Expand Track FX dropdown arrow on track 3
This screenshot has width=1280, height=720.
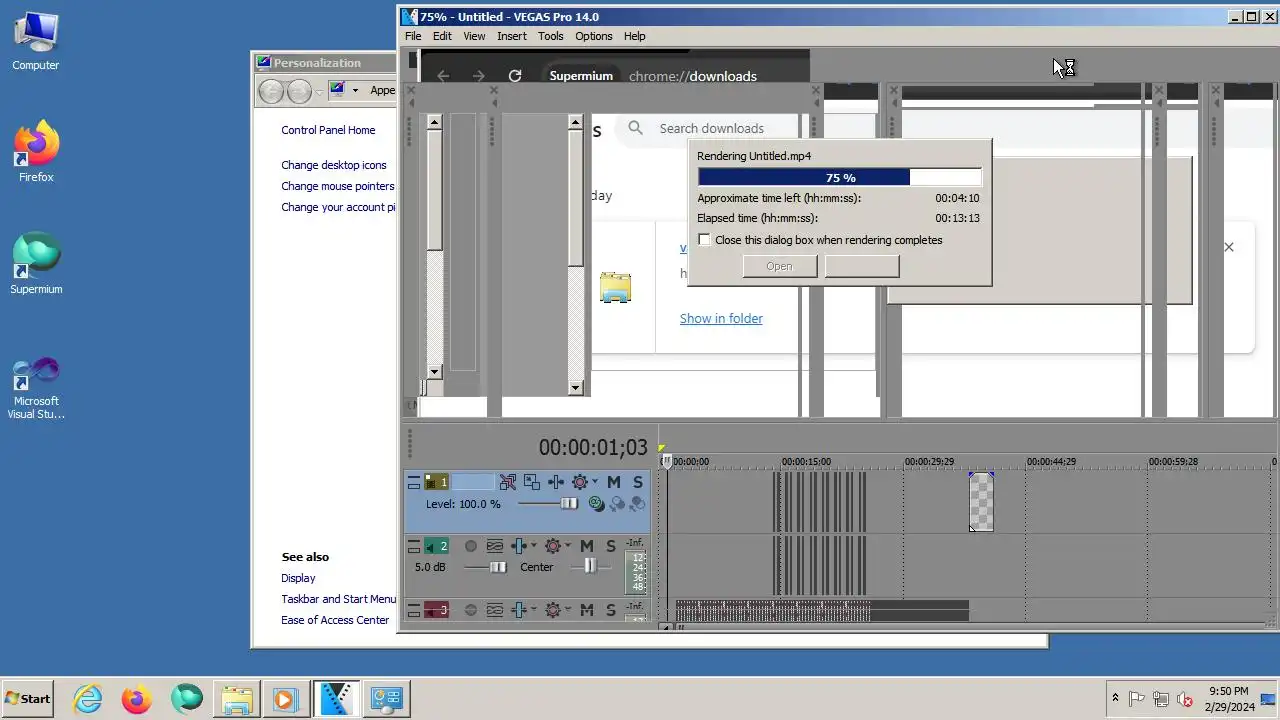[567, 610]
